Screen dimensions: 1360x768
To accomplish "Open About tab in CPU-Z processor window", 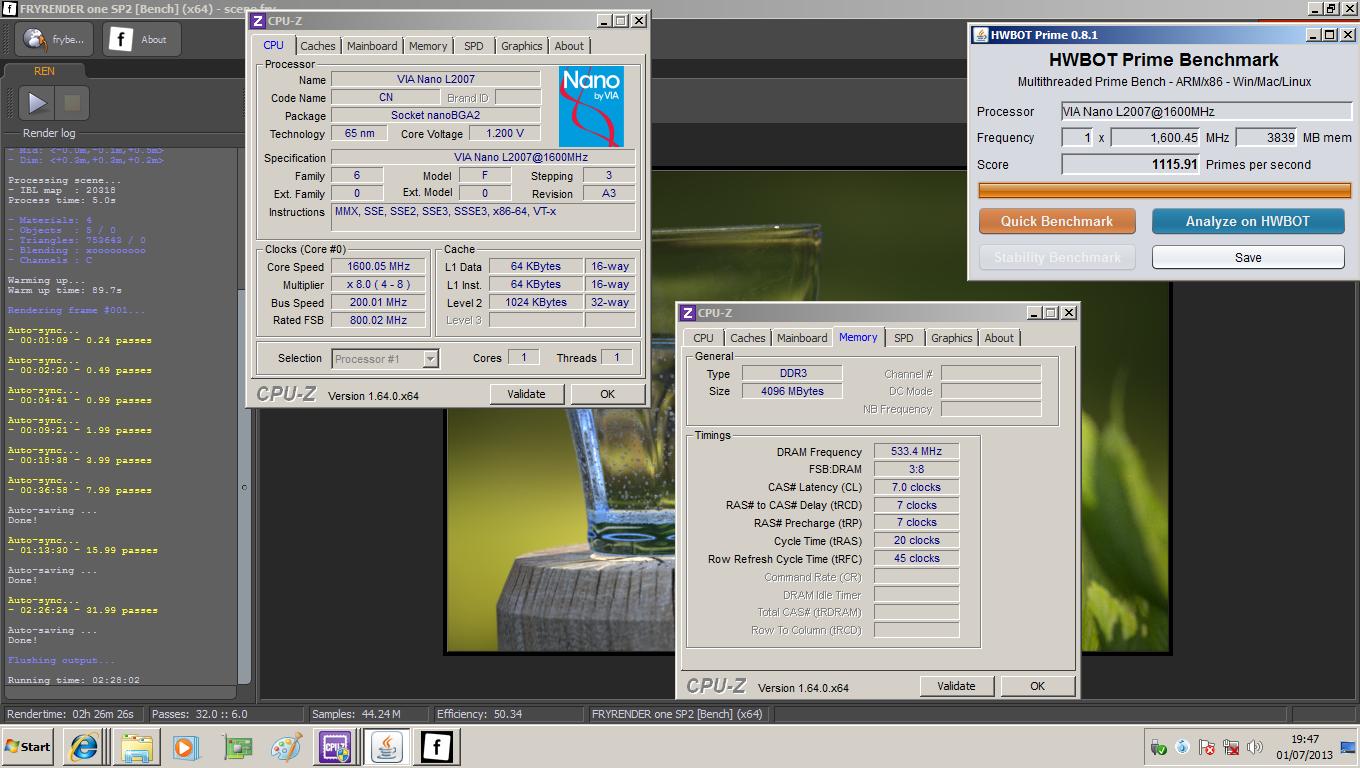I will (x=569, y=46).
